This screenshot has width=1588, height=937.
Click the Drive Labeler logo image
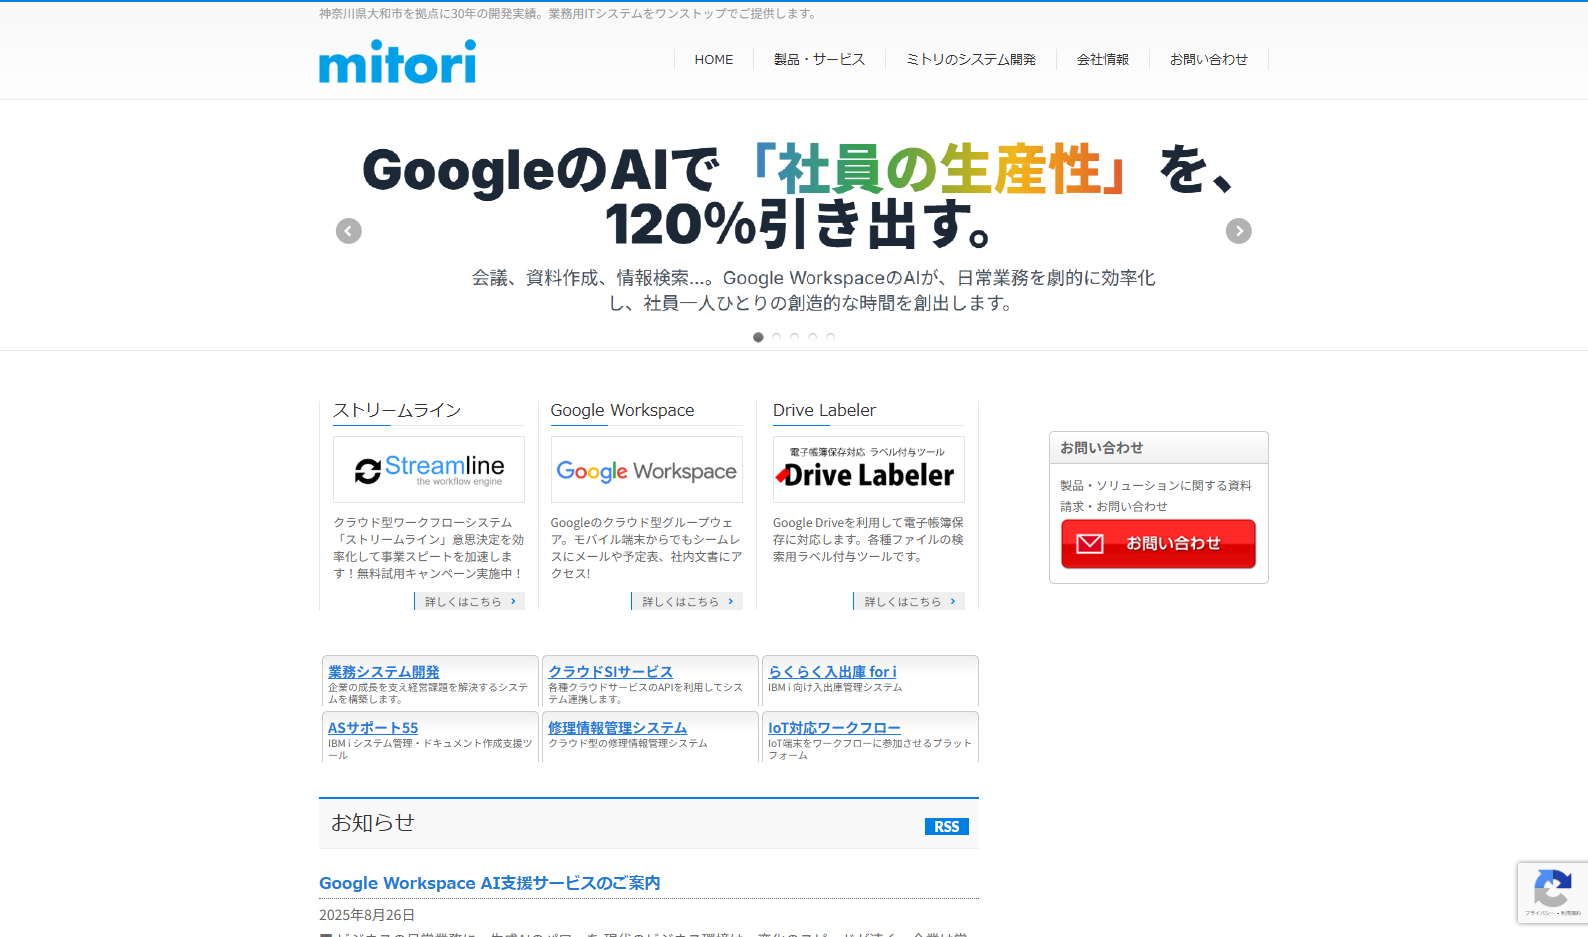868,470
